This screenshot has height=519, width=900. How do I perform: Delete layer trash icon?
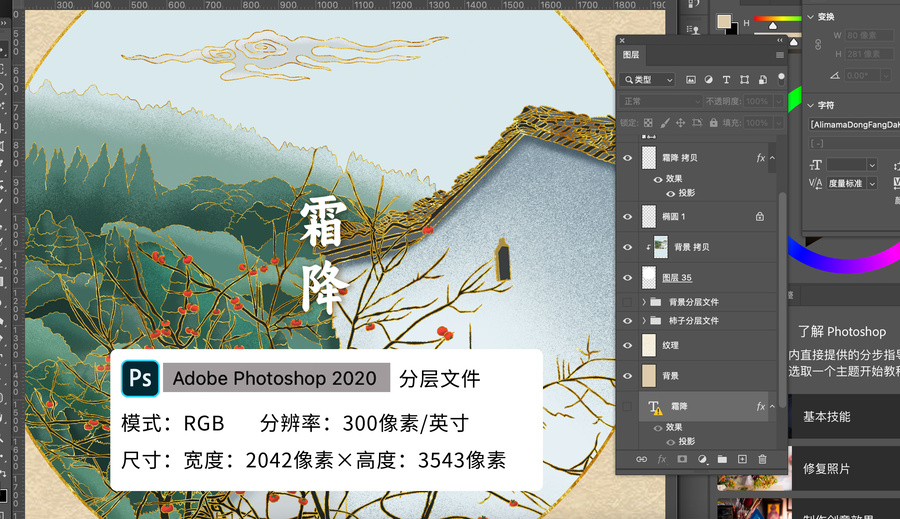pyautogui.click(x=762, y=459)
